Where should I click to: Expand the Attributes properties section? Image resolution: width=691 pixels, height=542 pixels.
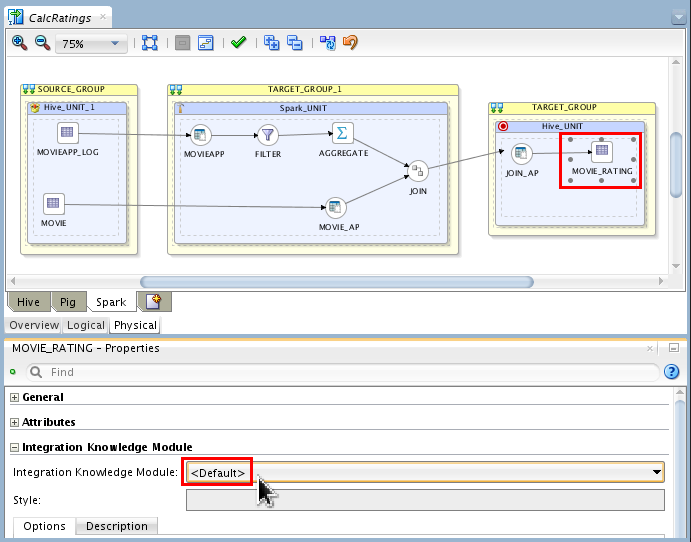15,423
